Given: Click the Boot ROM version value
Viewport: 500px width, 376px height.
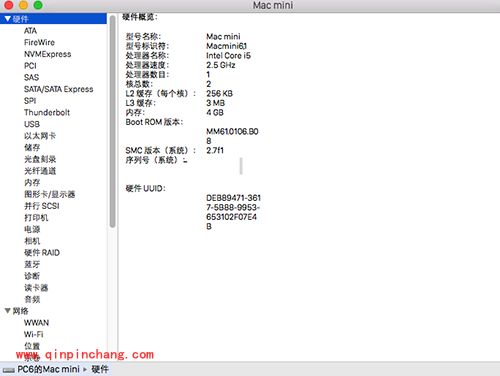Looking at the screenshot, I should click(232, 136).
